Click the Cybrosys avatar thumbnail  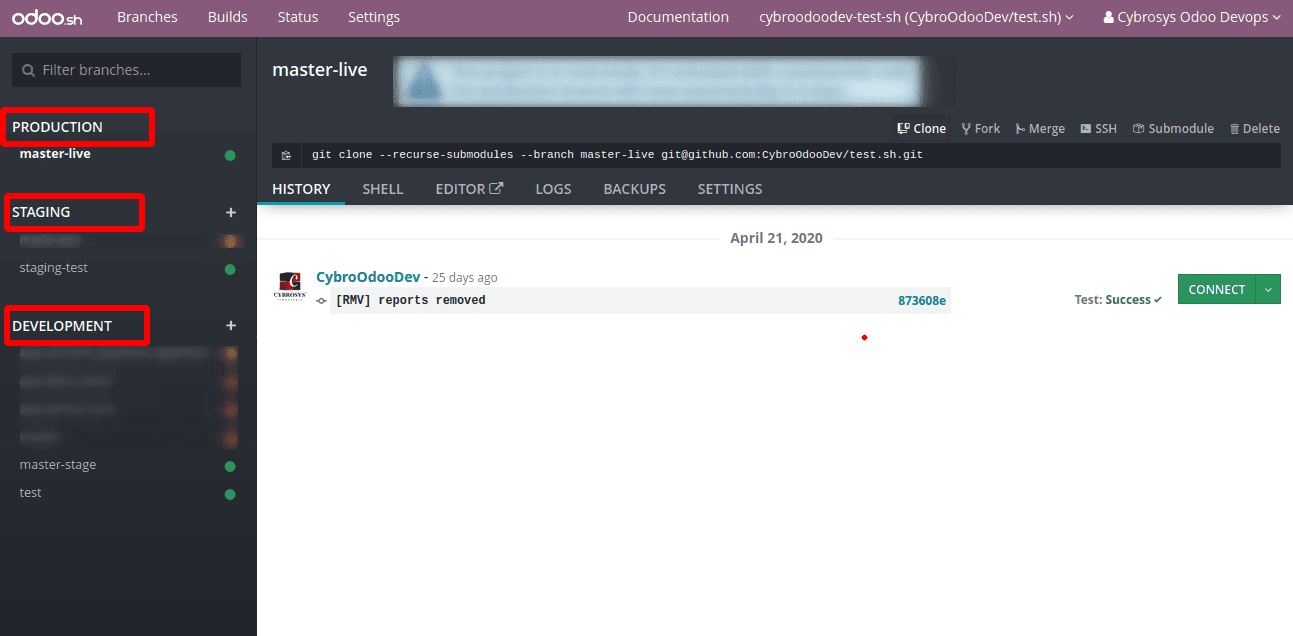[289, 287]
